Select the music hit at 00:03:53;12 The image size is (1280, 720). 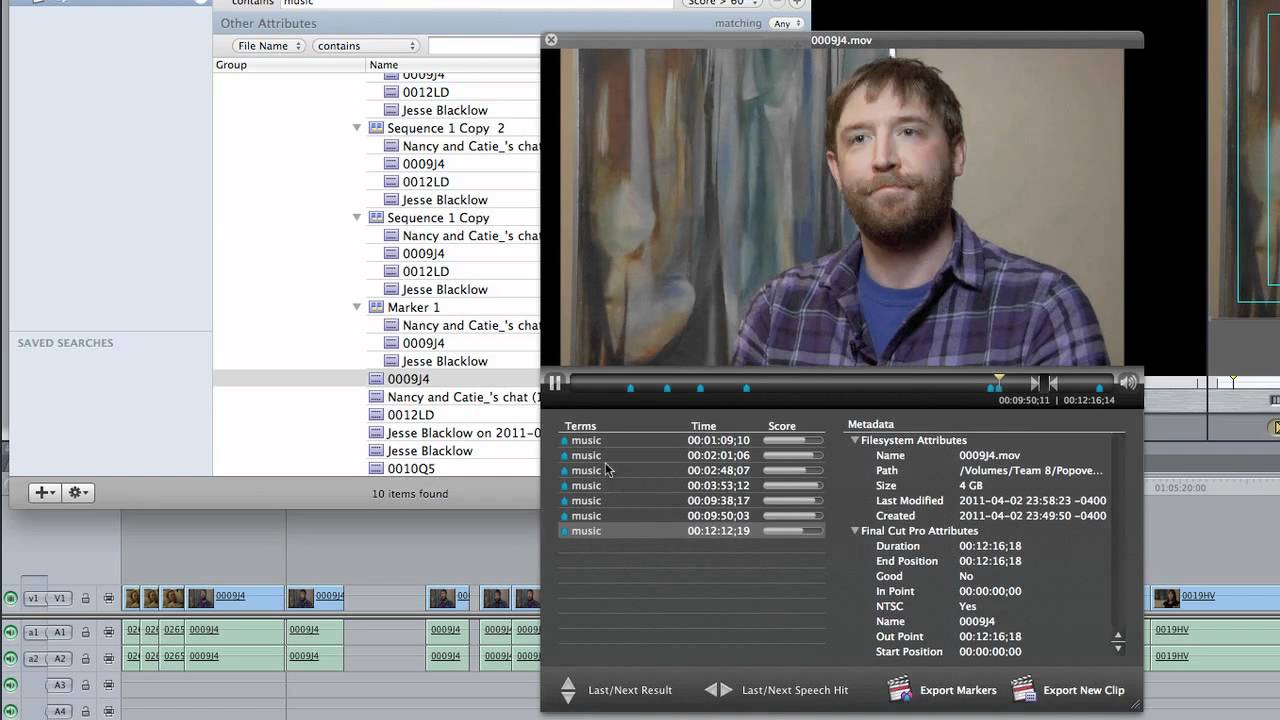click(692, 485)
